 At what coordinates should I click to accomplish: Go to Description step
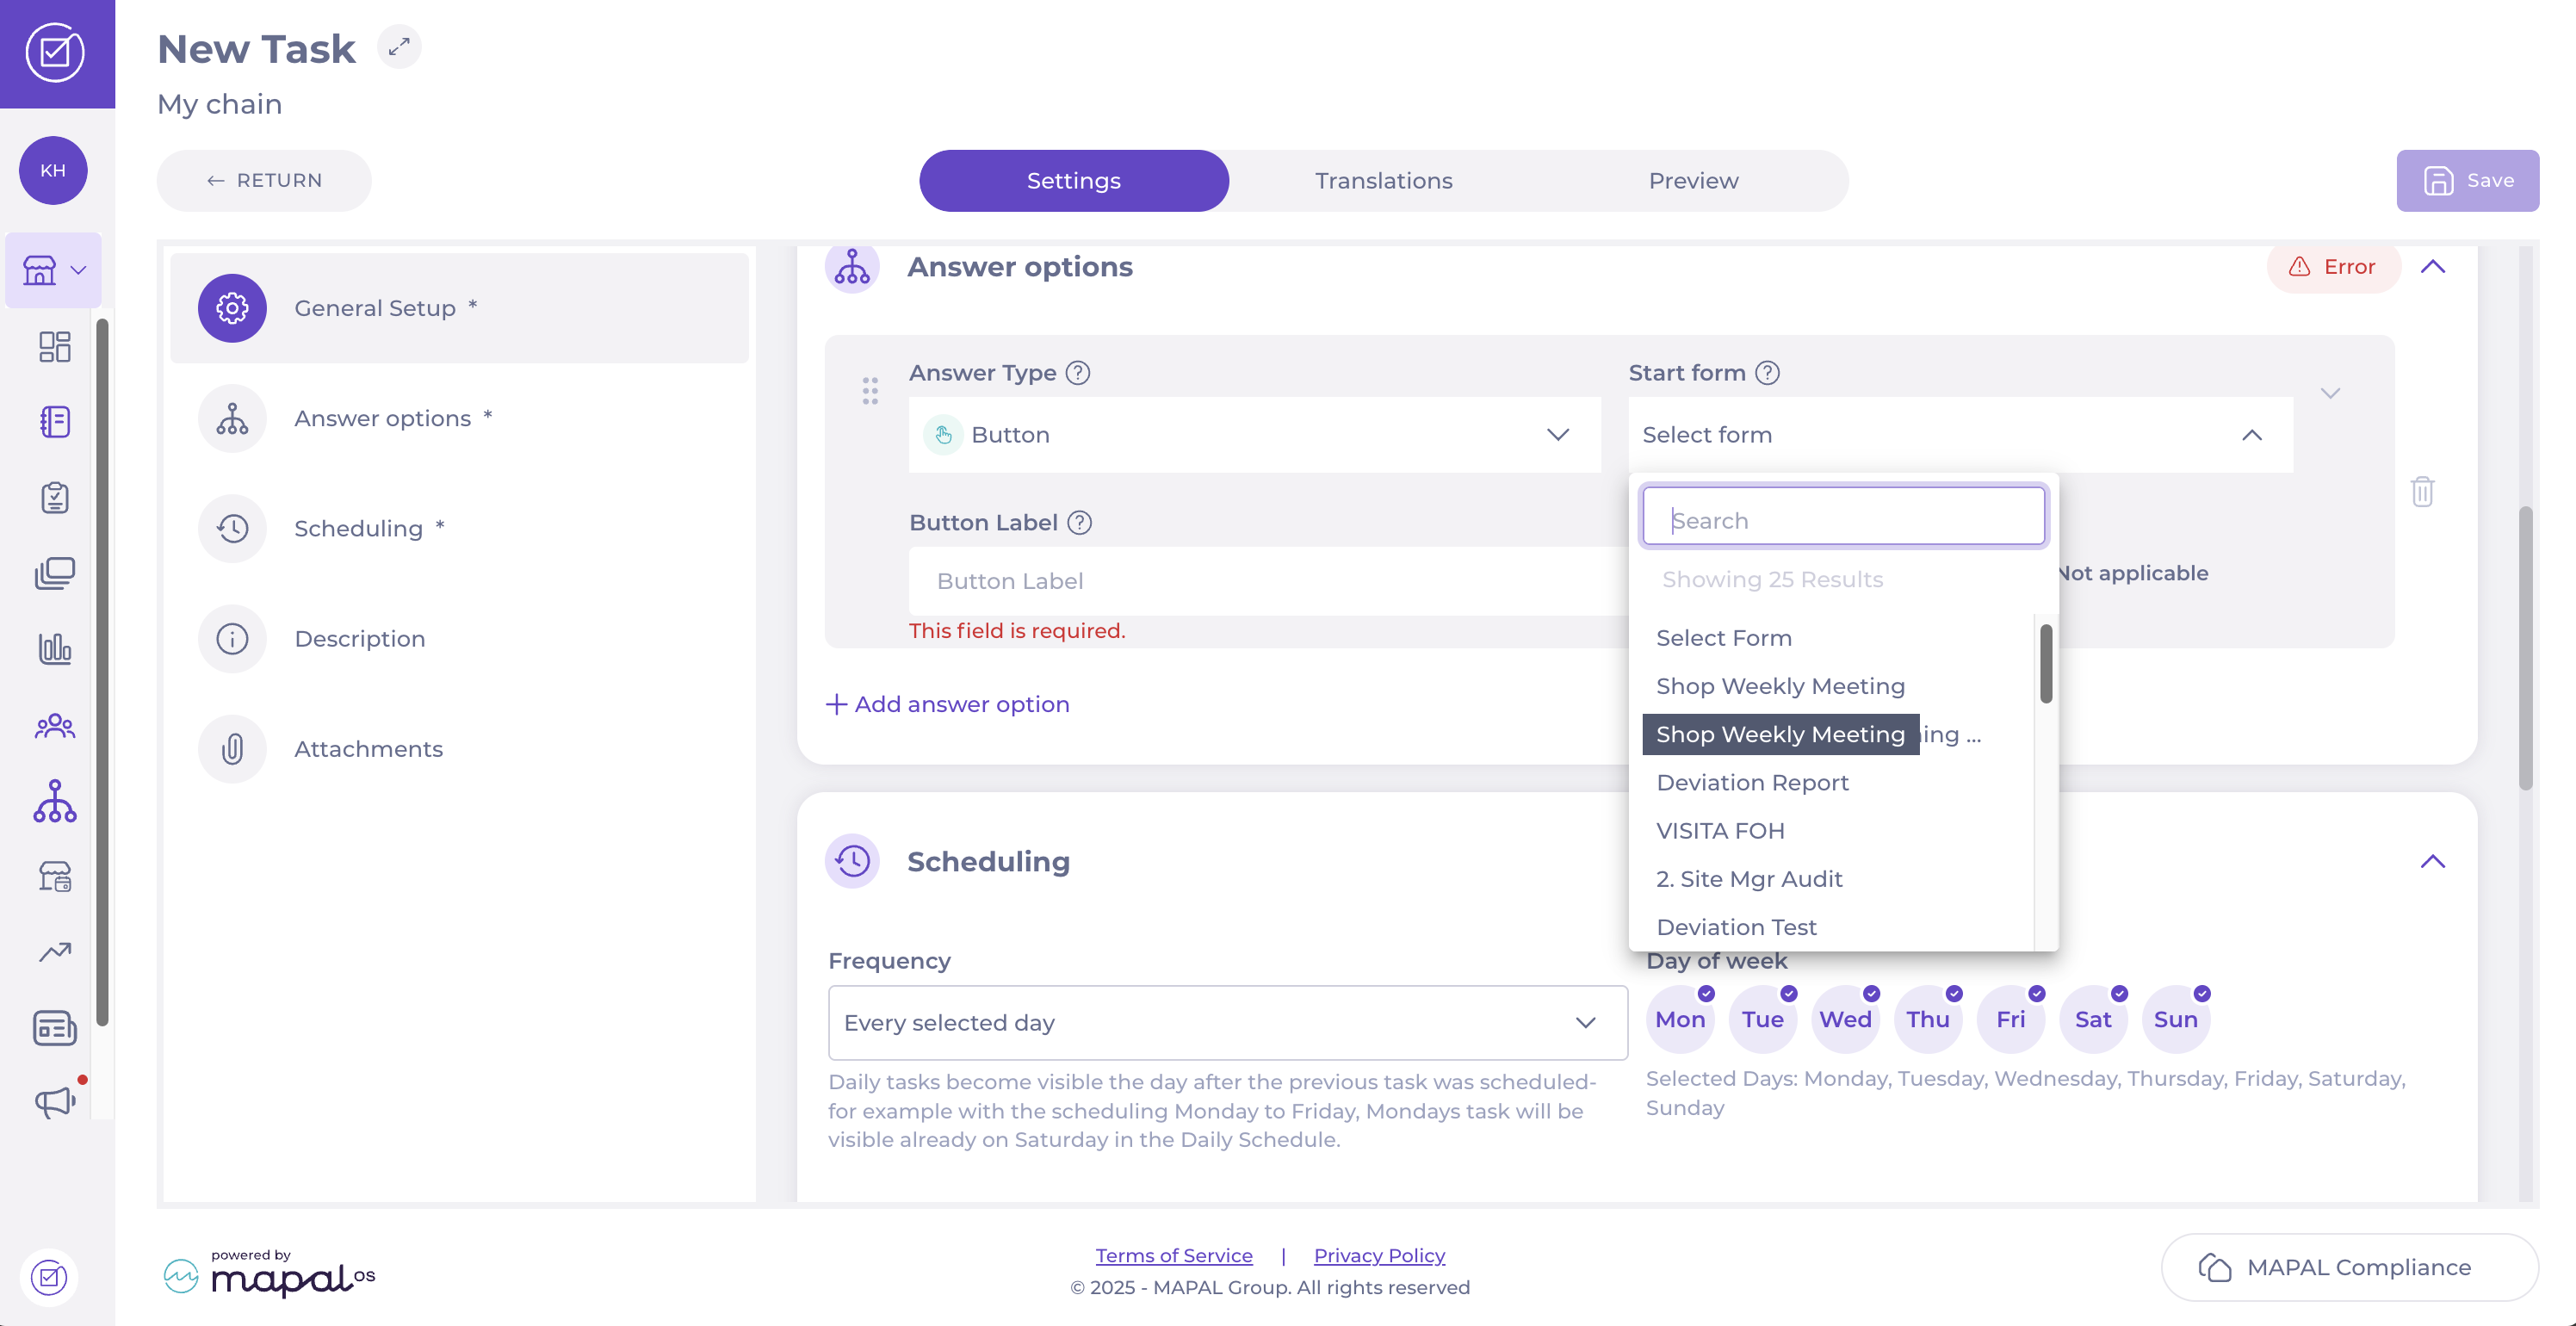459,638
